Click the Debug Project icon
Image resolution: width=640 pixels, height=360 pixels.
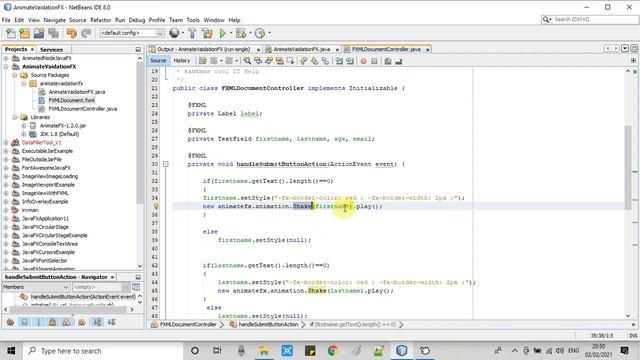(x=241, y=33)
